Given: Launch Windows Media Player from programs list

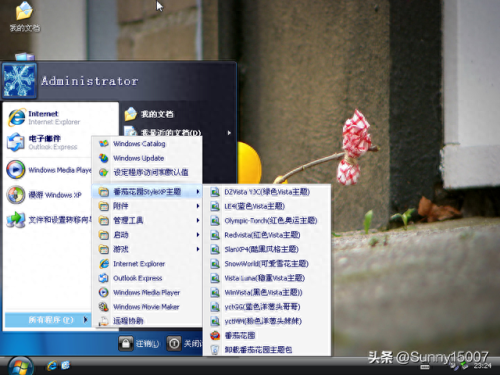Looking at the screenshot, I should [147, 292].
